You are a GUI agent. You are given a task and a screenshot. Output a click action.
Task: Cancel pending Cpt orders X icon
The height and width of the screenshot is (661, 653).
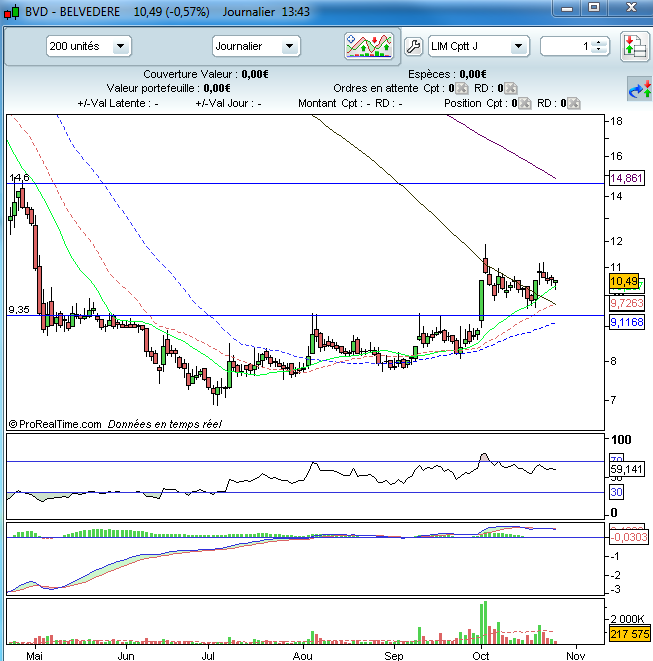(x=462, y=88)
